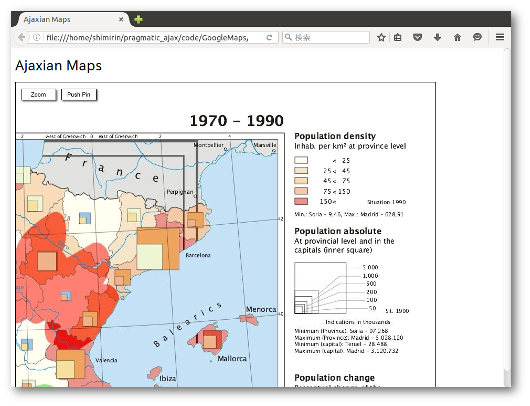Viewport: 530px width, 406px height.
Task: Click the population square on Mallorca
Action: 212,340
